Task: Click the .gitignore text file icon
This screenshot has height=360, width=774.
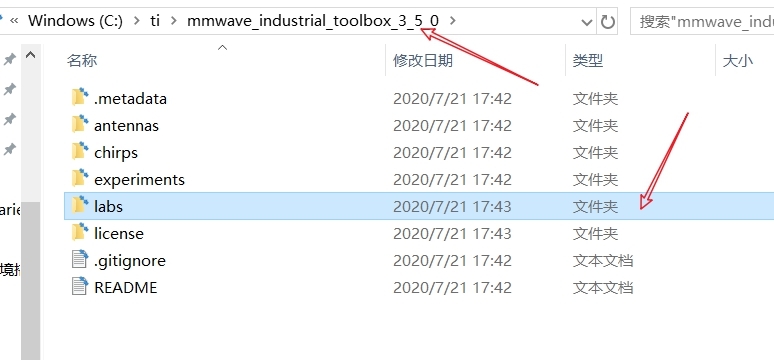Action: (80, 259)
